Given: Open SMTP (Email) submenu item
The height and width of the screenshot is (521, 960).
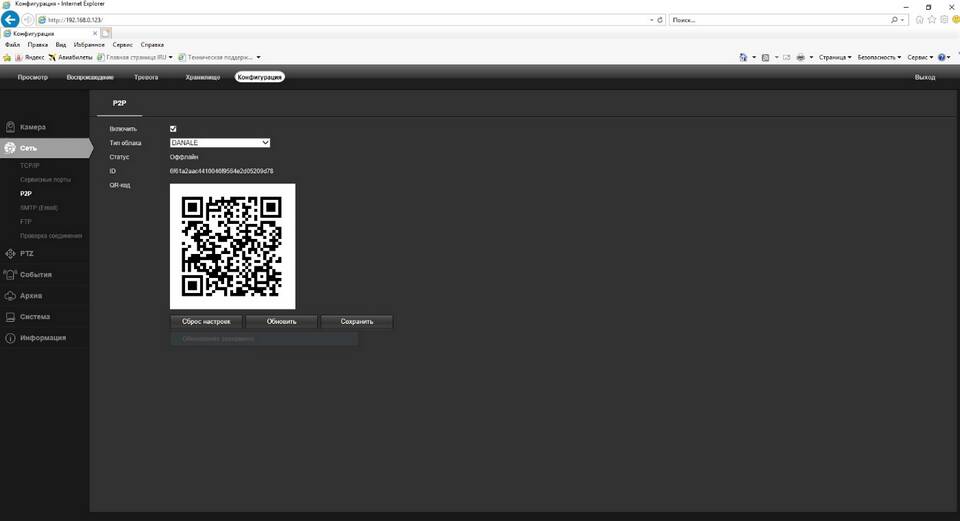Looking at the screenshot, I should 39,208.
